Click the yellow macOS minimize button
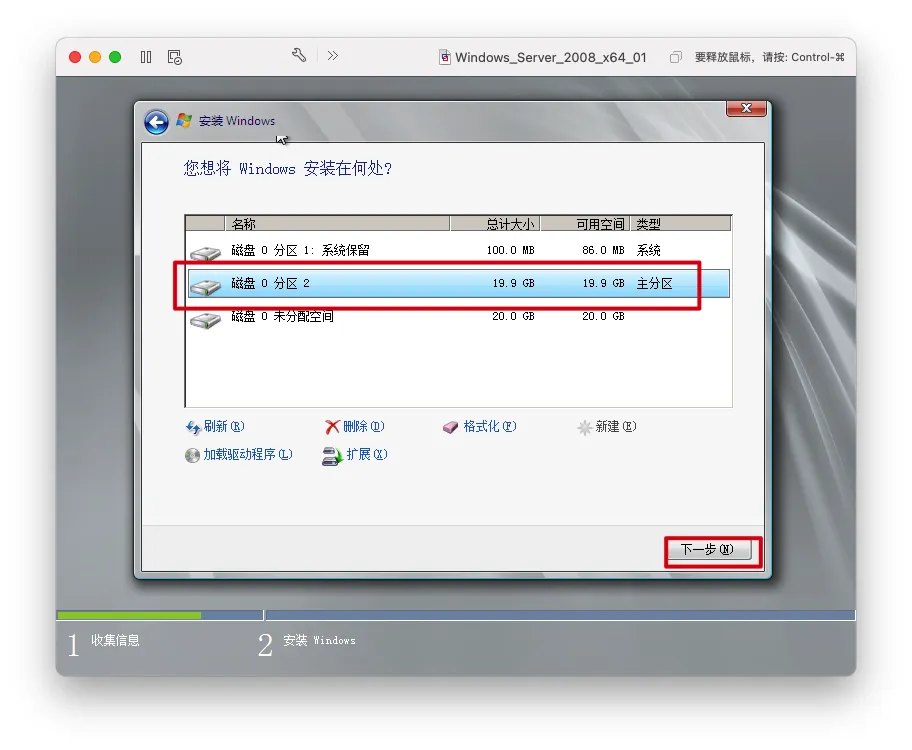 tap(95, 57)
